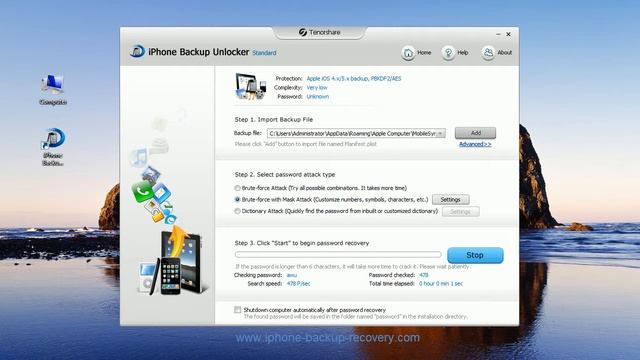Click the 'Password checked' count 478
The width and height of the screenshot is (640, 360).
pyautogui.click(x=424, y=275)
